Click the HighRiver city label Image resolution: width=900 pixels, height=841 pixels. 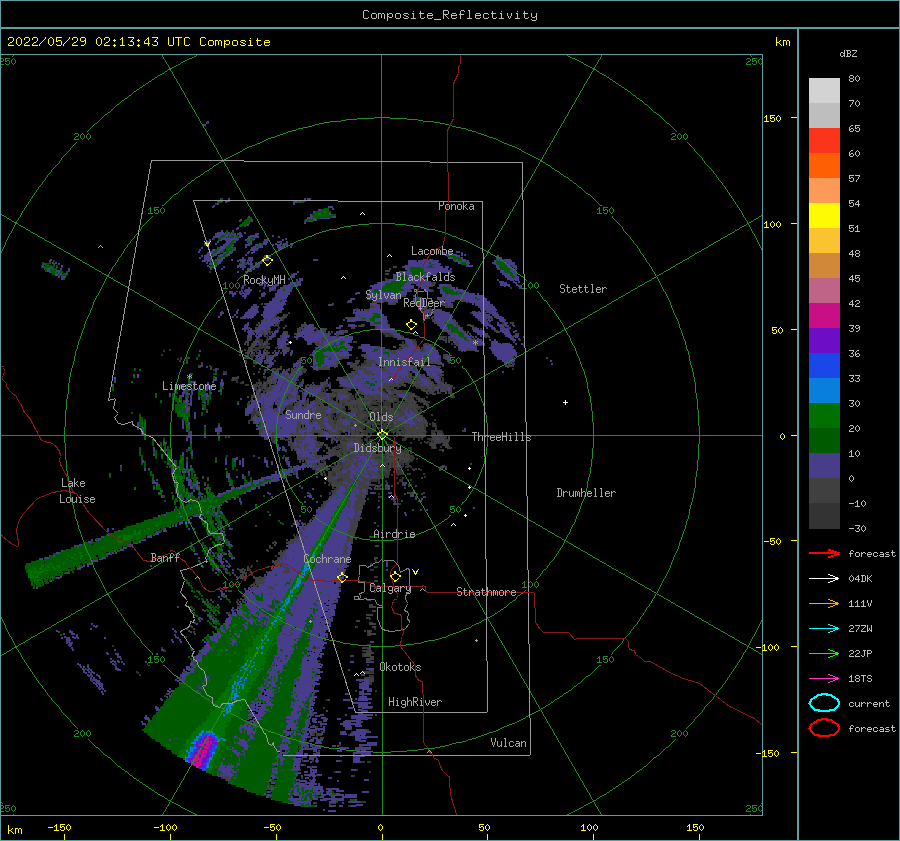[x=415, y=702]
